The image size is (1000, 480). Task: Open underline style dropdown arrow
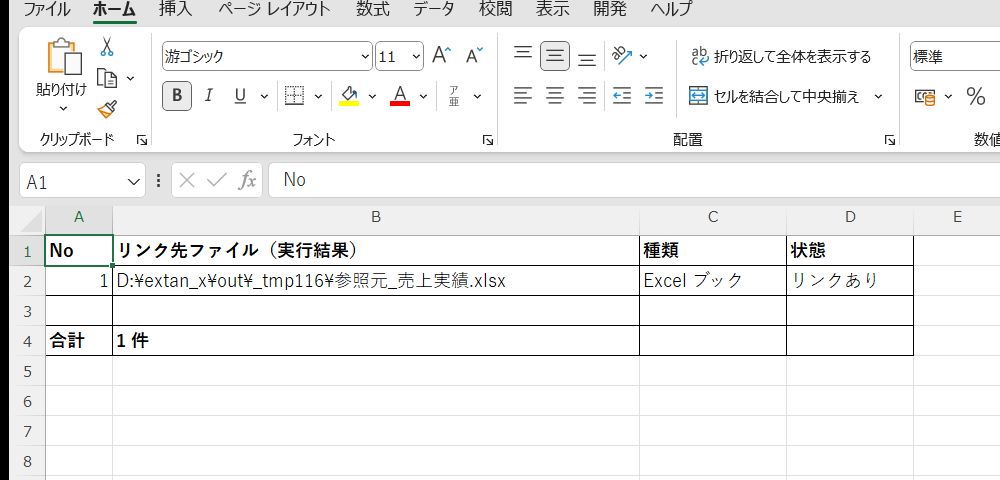tap(264, 96)
